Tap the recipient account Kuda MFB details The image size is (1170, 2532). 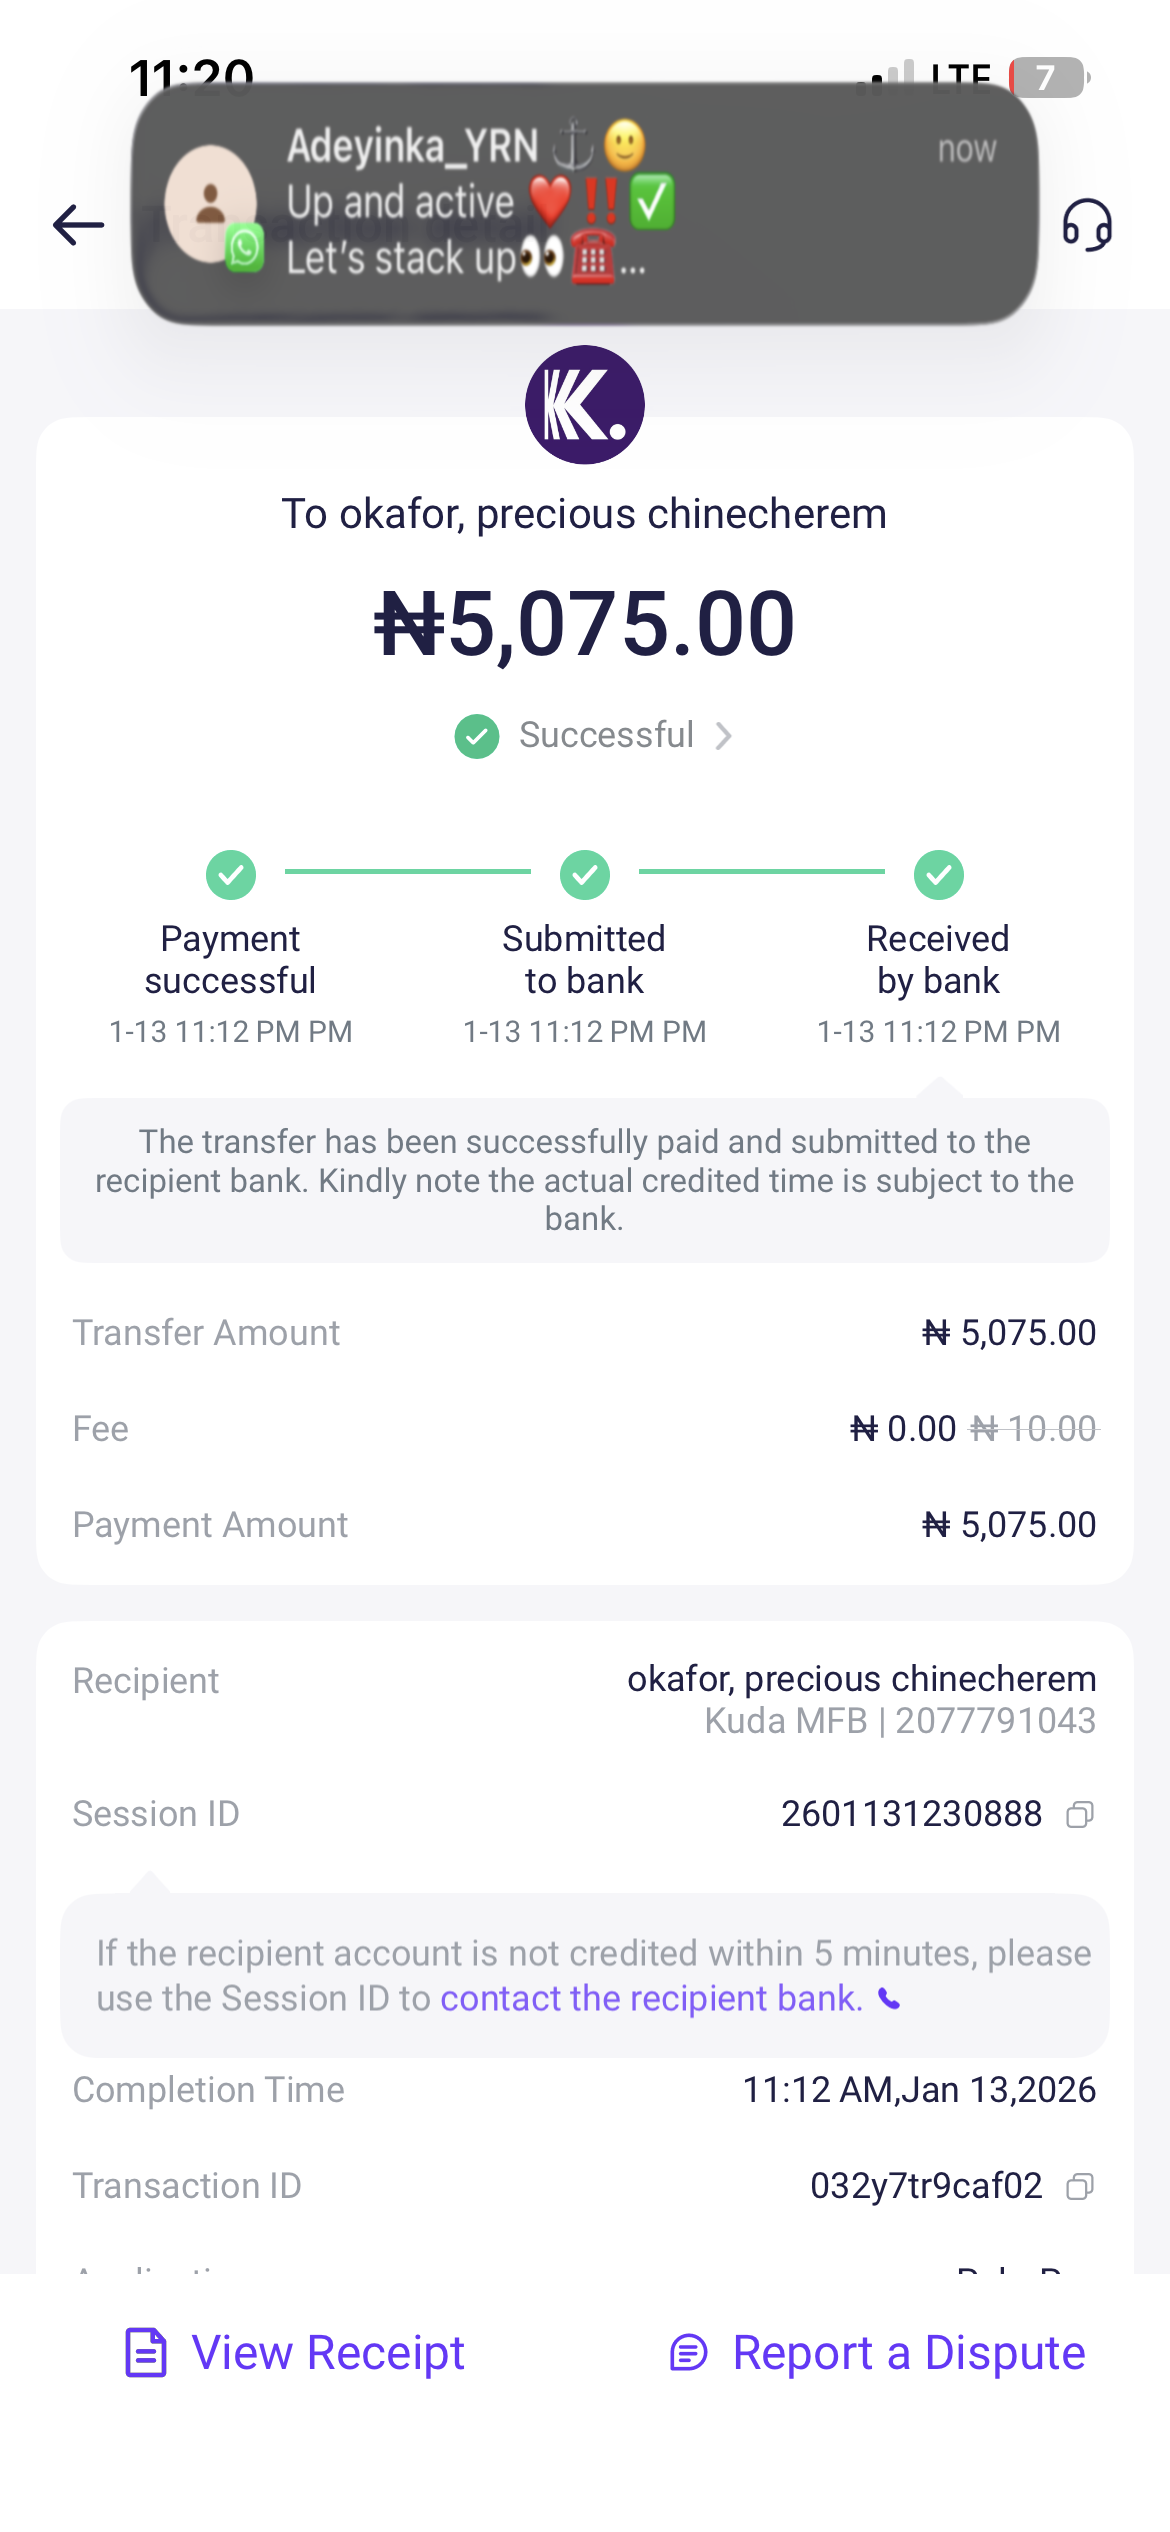(x=900, y=1721)
